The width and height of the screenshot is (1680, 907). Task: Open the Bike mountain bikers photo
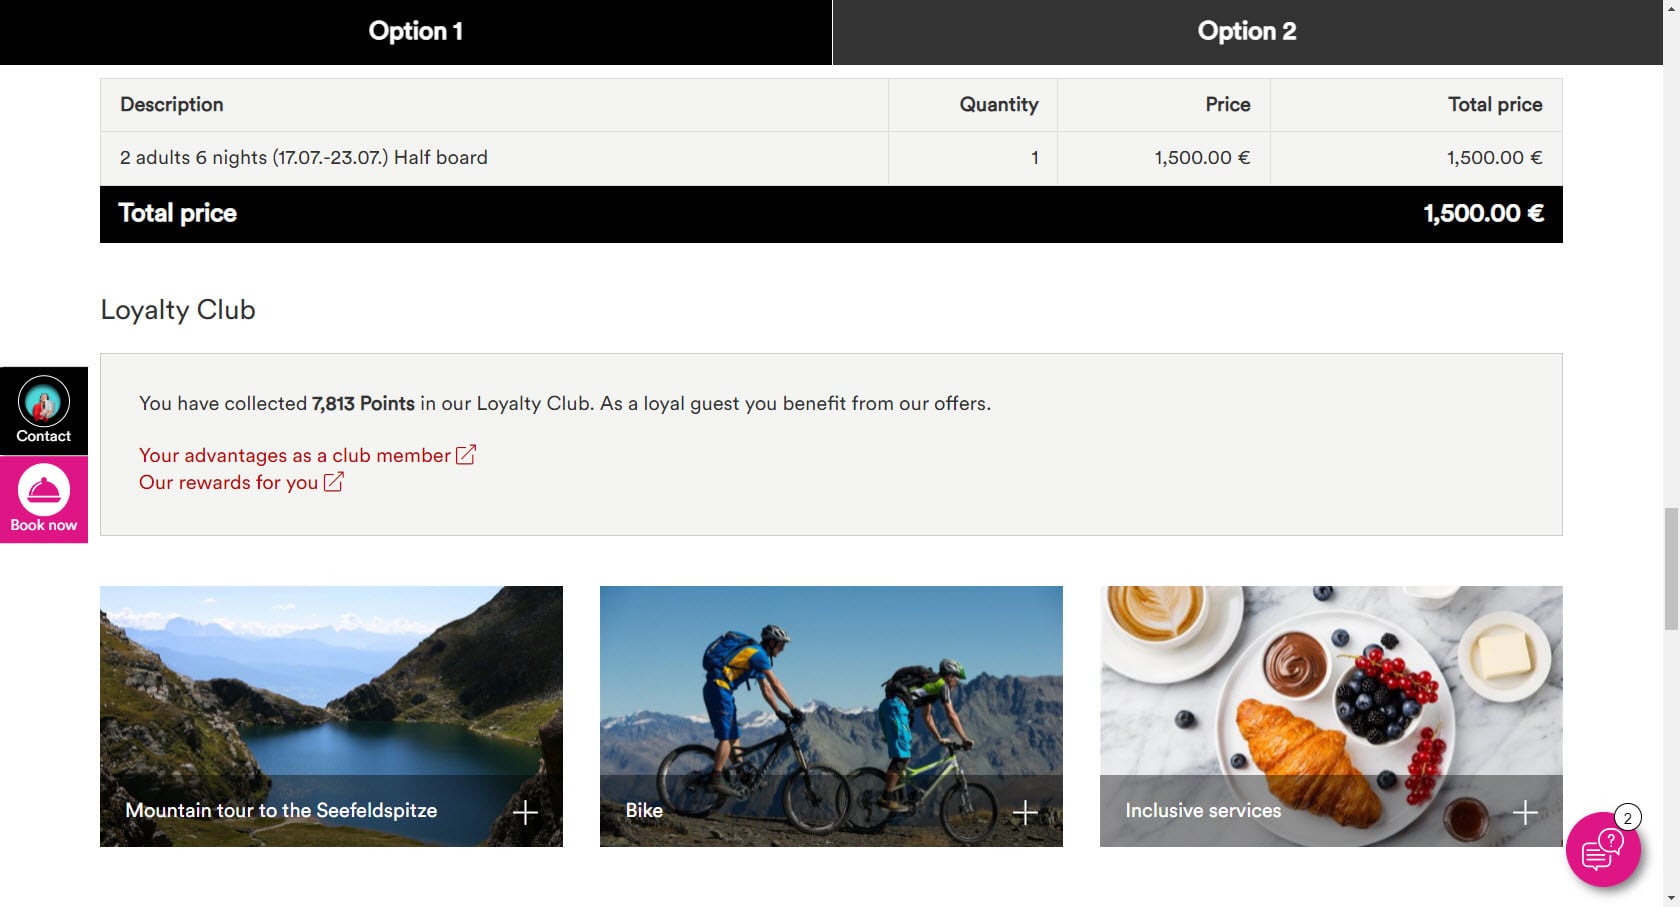pos(831,680)
